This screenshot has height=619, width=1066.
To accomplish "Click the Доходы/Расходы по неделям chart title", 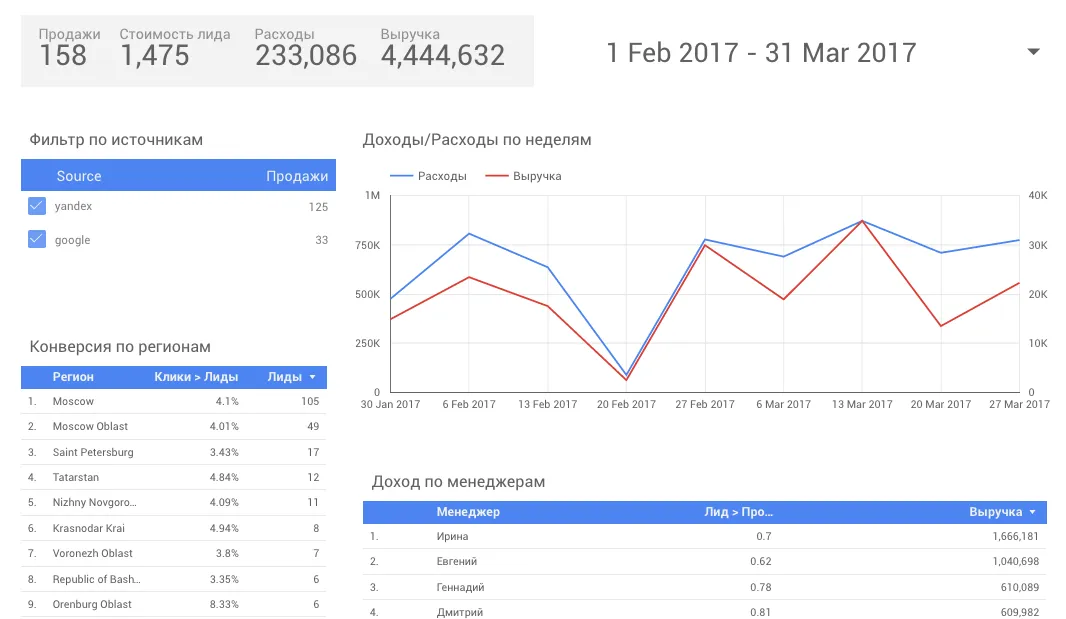I will 477,140.
